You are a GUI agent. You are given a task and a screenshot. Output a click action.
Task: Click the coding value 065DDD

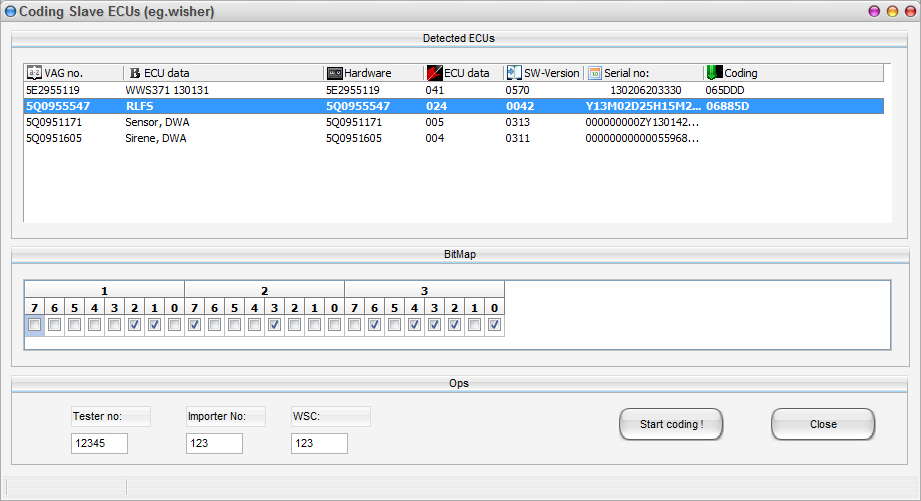pyautogui.click(x=725, y=90)
